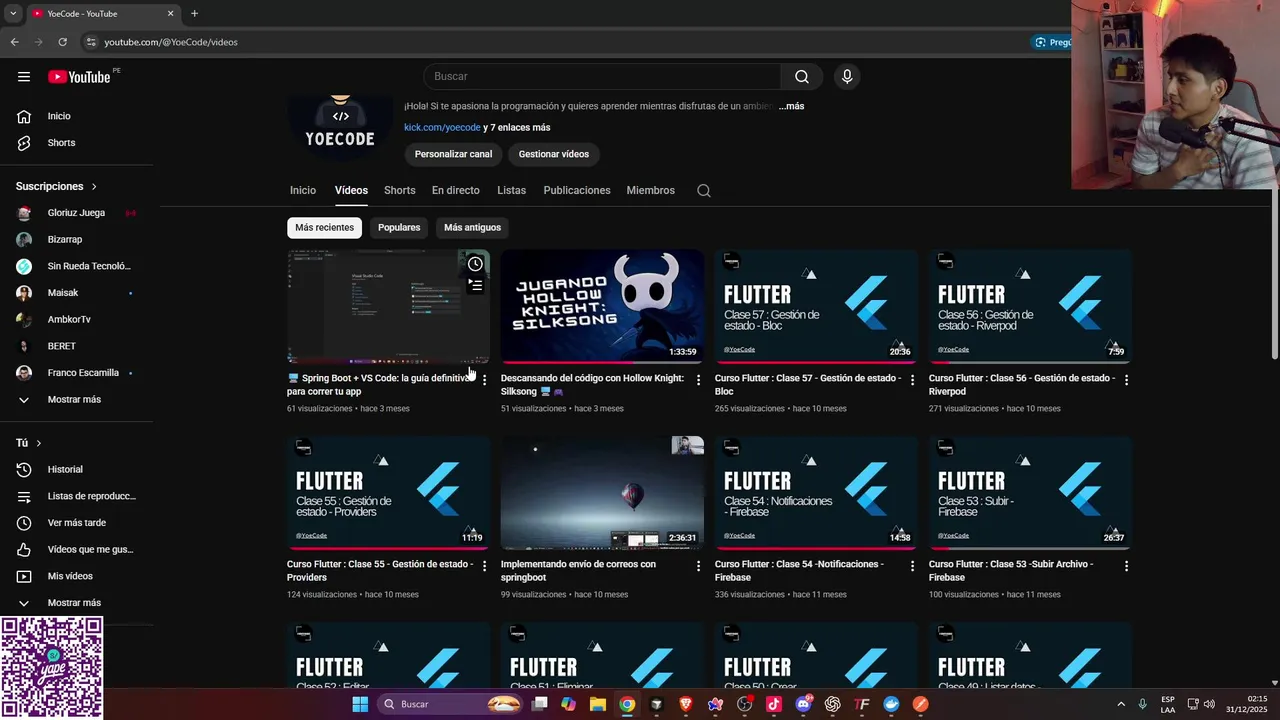This screenshot has width=1280, height=720.
Task: Open Discord from the taskbar
Action: [803, 704]
